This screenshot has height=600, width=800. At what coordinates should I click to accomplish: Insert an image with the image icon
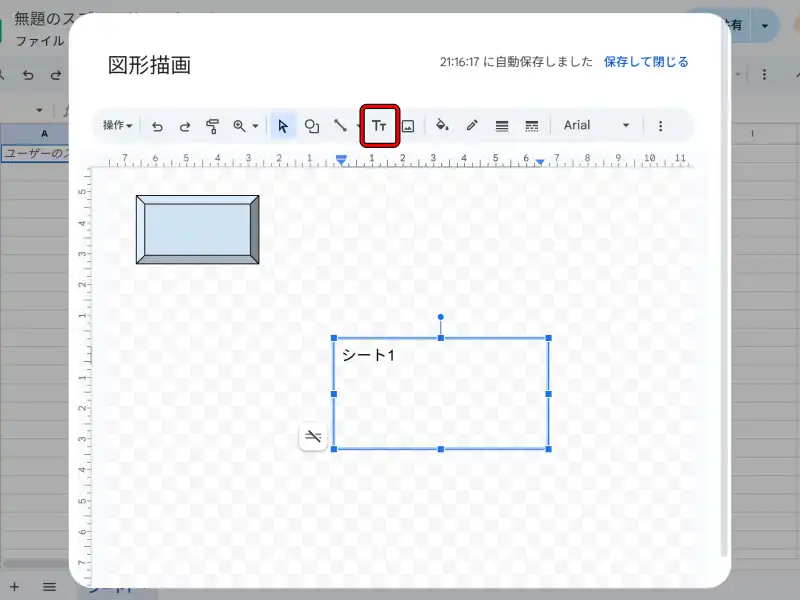(x=408, y=126)
